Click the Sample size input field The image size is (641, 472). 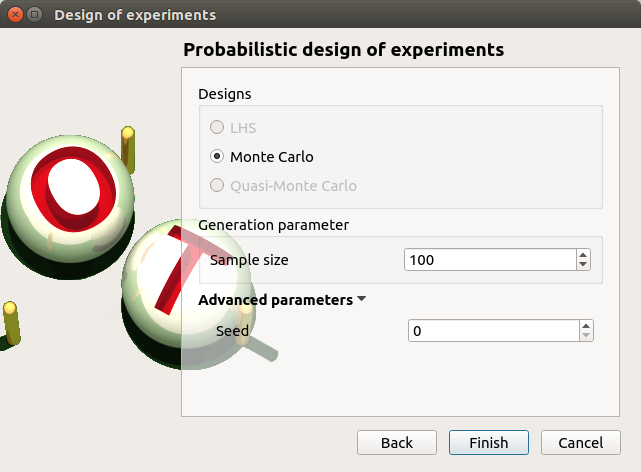click(x=490, y=260)
